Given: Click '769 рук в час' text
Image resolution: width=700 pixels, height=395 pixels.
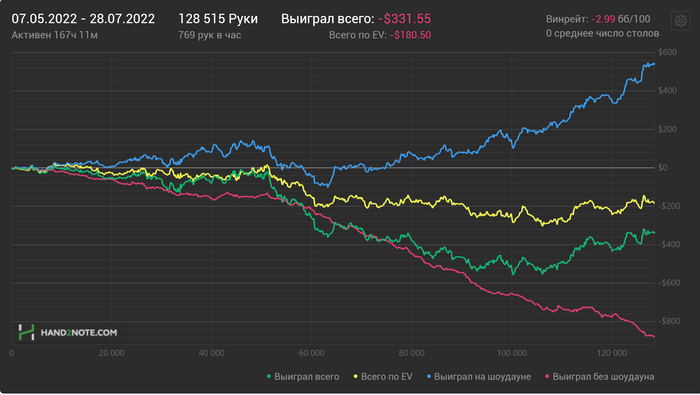Looking at the screenshot, I should (209, 35).
